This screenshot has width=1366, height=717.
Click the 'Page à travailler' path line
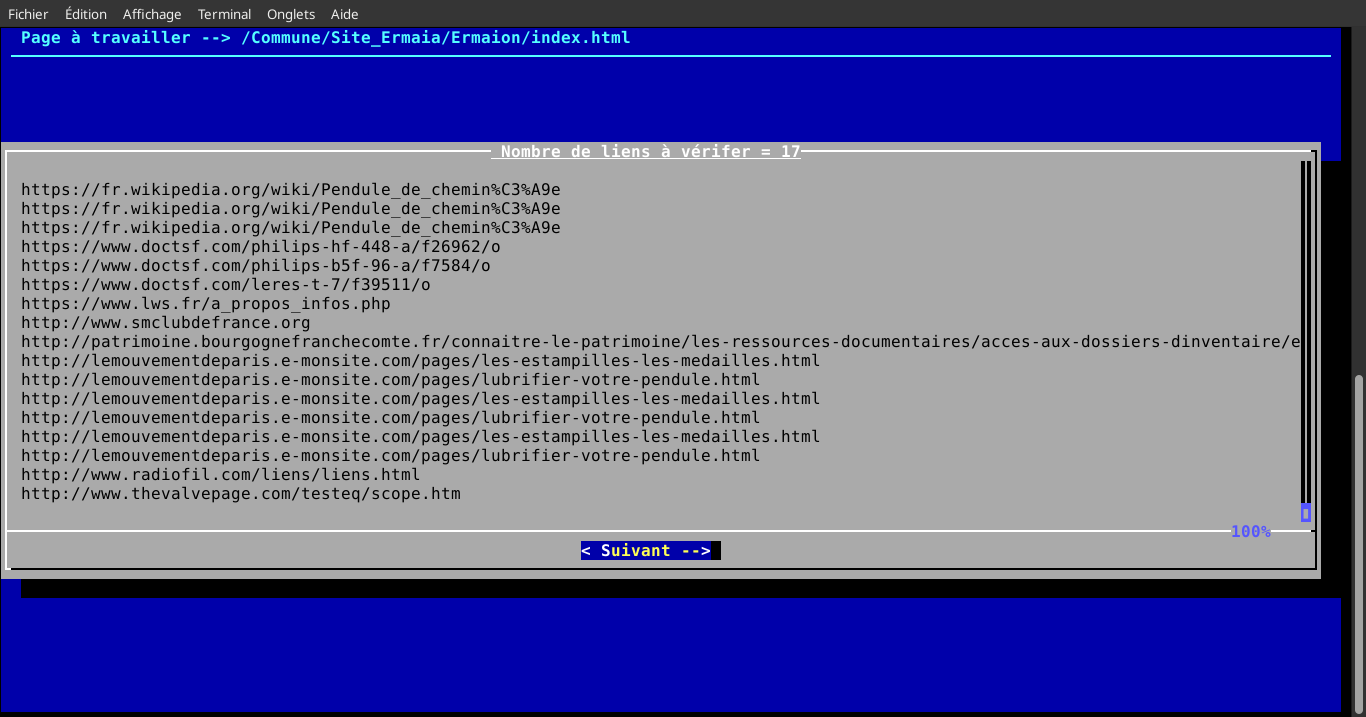325,38
